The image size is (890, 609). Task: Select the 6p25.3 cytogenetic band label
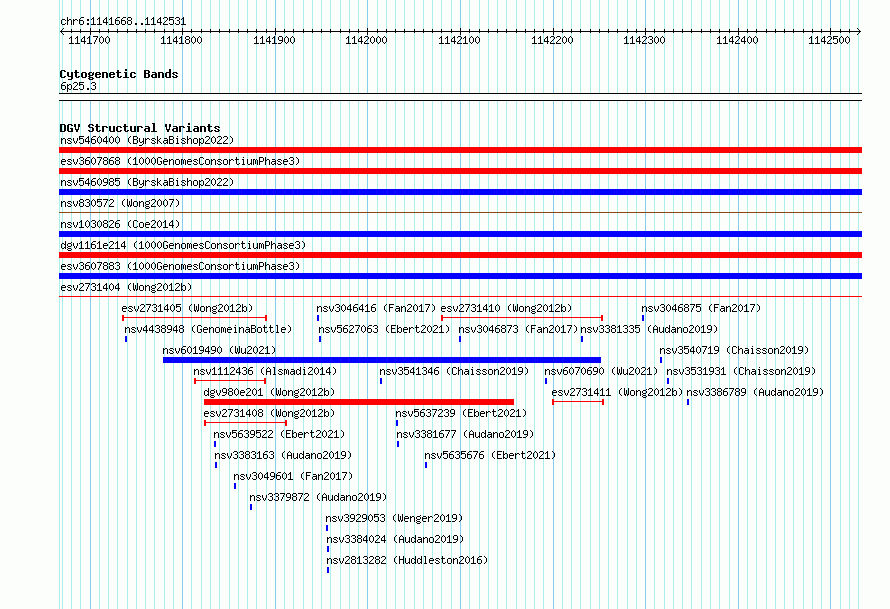(78, 86)
